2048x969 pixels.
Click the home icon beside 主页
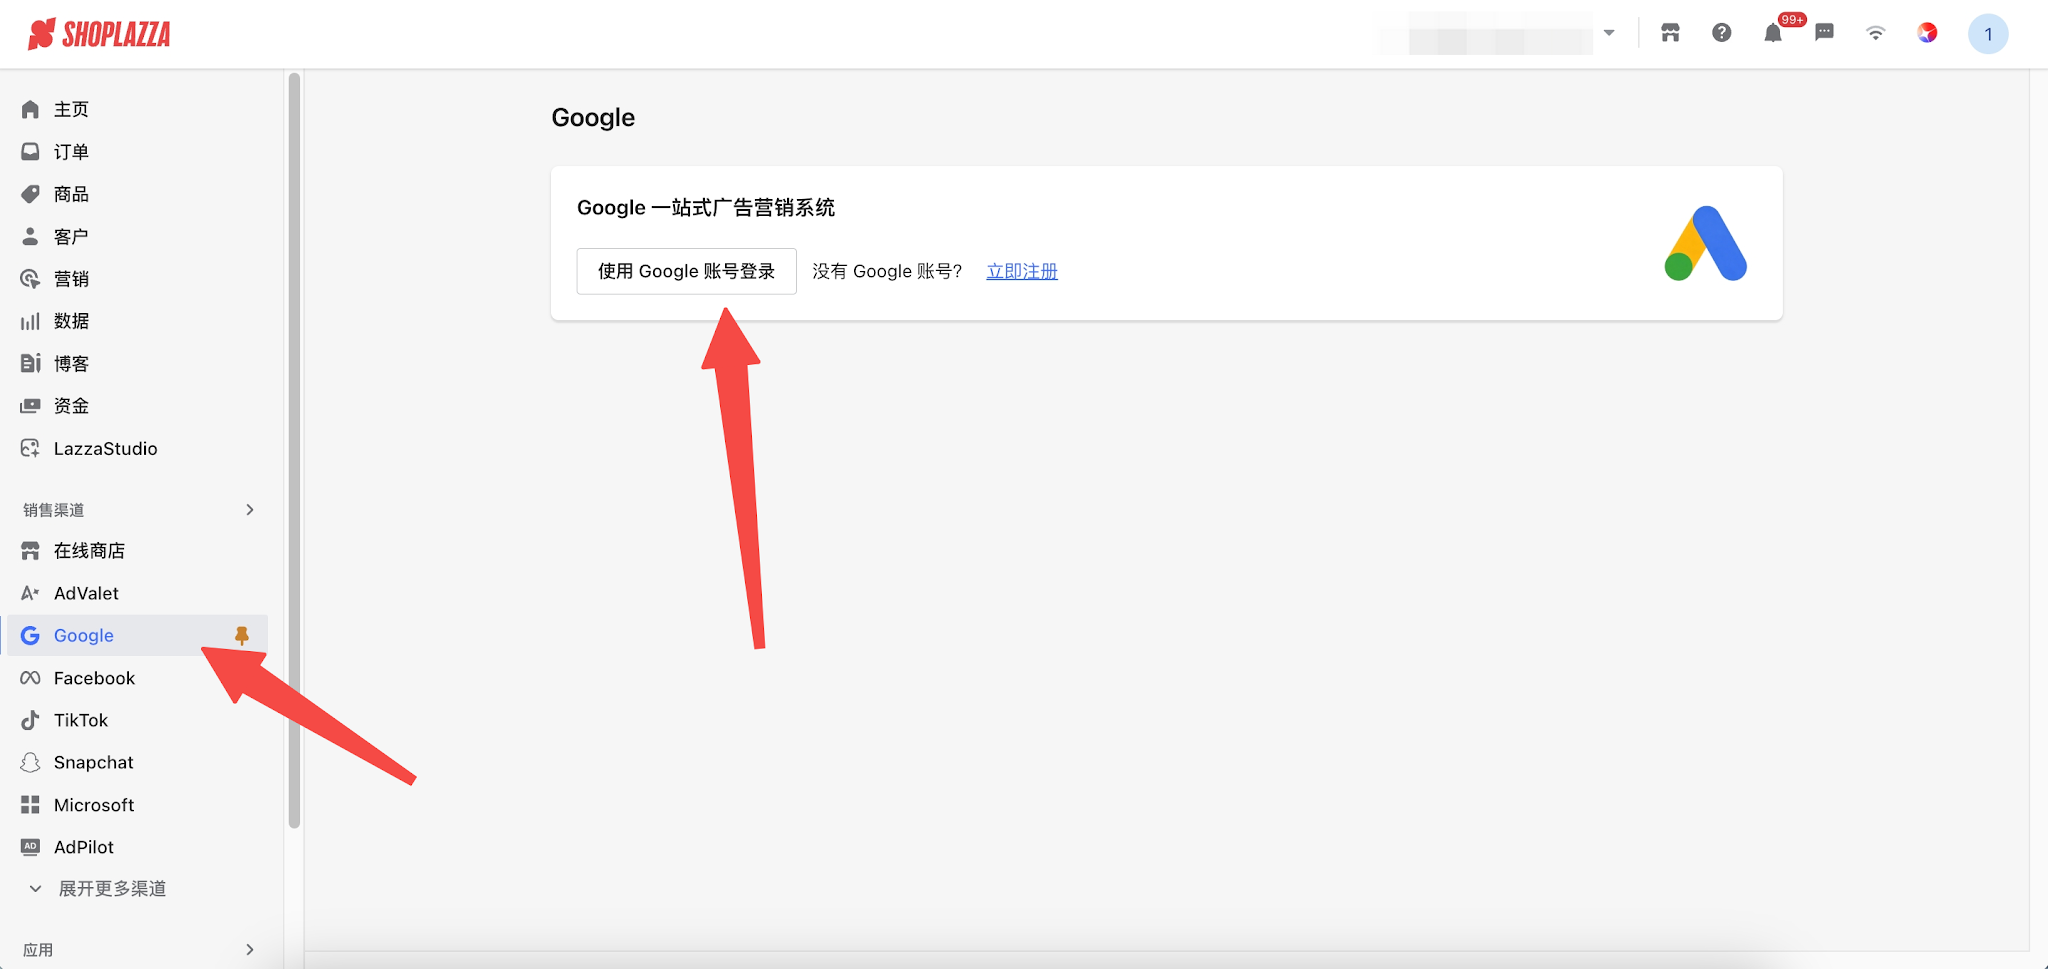pyautogui.click(x=30, y=109)
